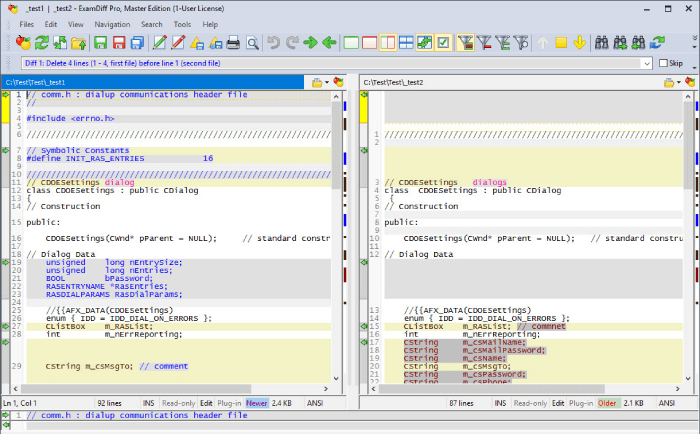The width and height of the screenshot is (700, 434).
Task: Toggle synchronized scrolling icon
Action: point(424,43)
